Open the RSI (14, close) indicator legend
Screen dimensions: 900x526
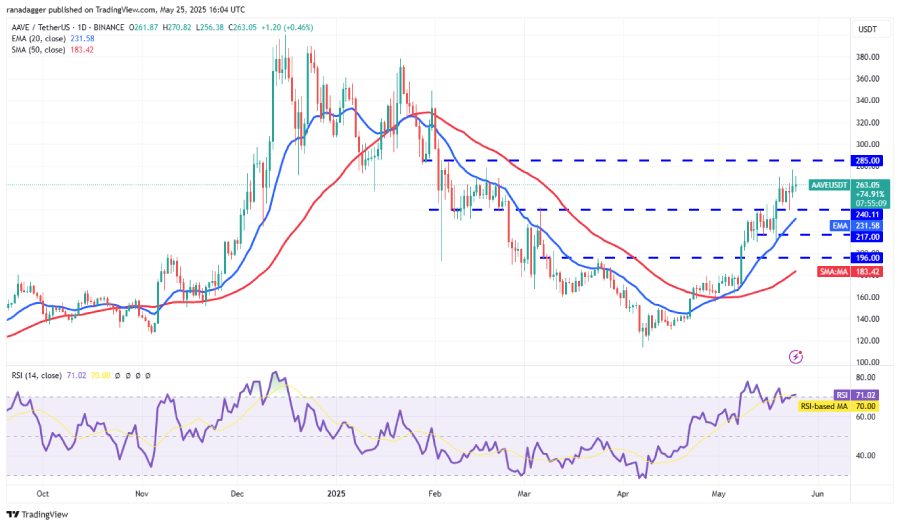(x=36, y=376)
